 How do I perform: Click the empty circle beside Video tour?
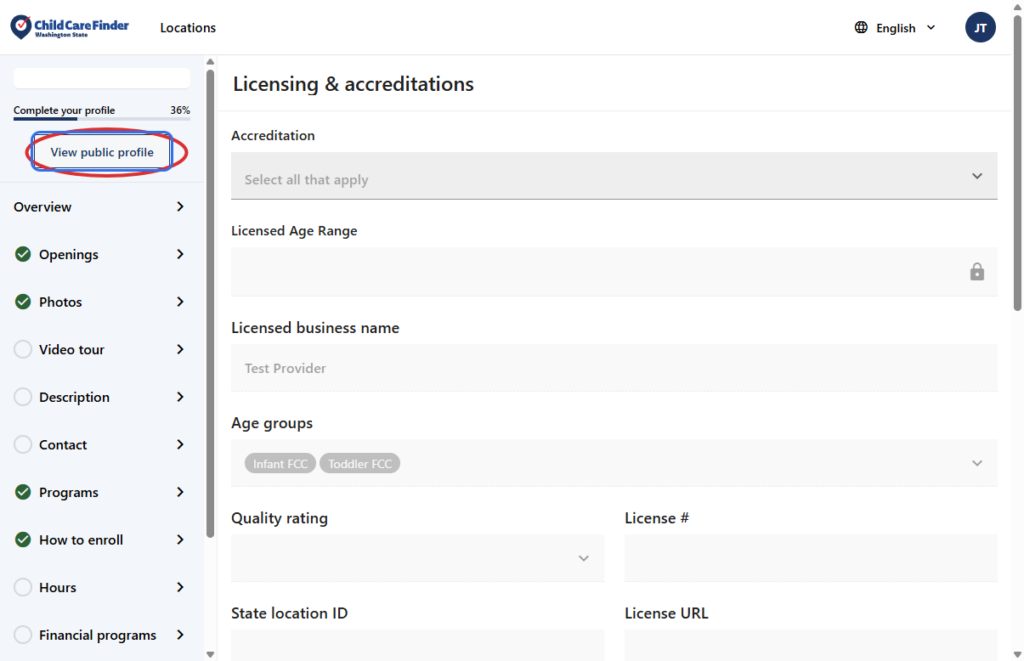tap(23, 350)
